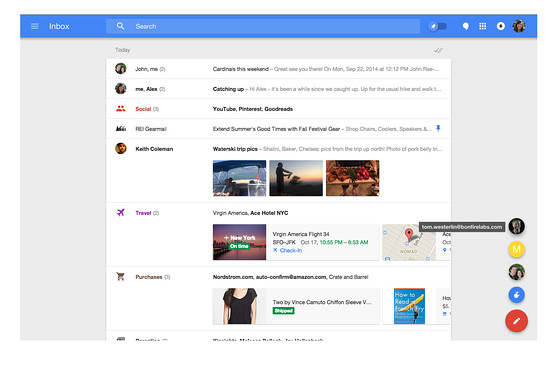Compose to tom.westerlin contact avatar
The image size is (553, 369).
point(516,226)
